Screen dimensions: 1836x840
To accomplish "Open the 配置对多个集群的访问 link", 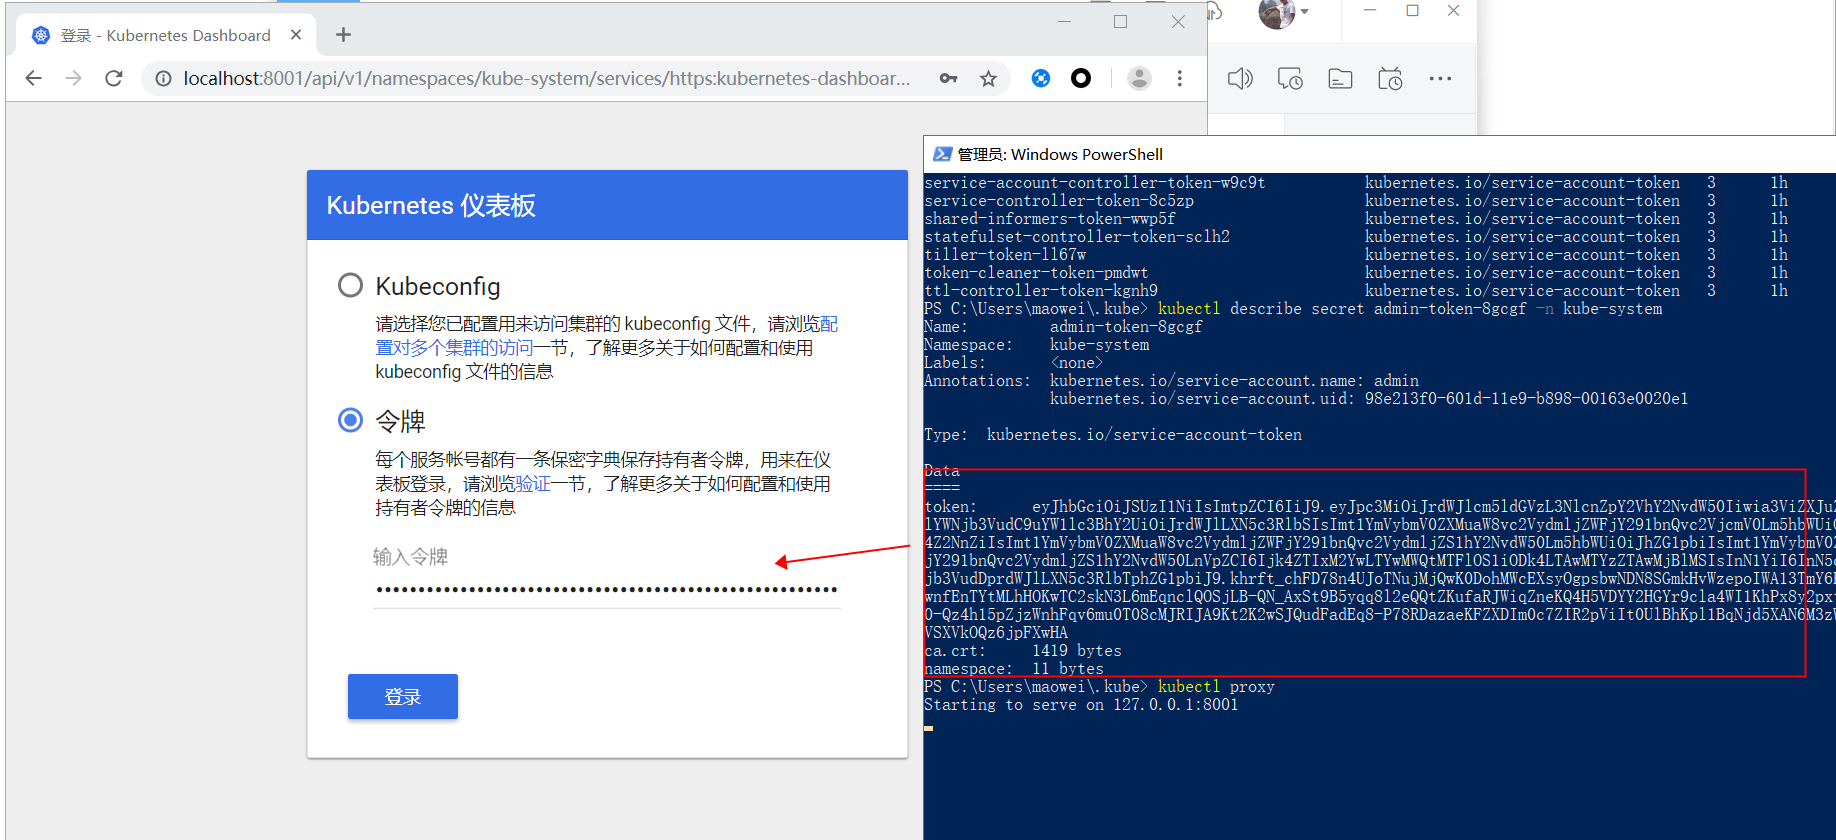I will (606, 336).
